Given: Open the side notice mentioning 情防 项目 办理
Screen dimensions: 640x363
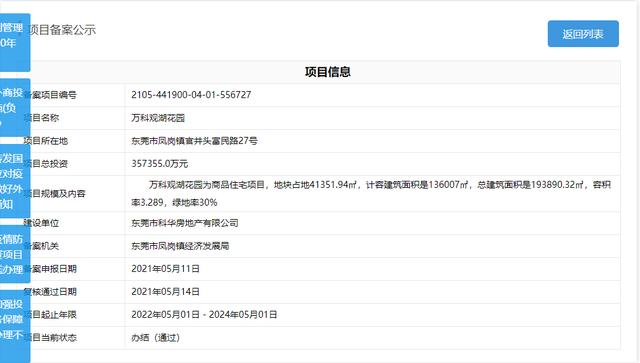Looking at the screenshot, I should pyautogui.click(x=15, y=254).
